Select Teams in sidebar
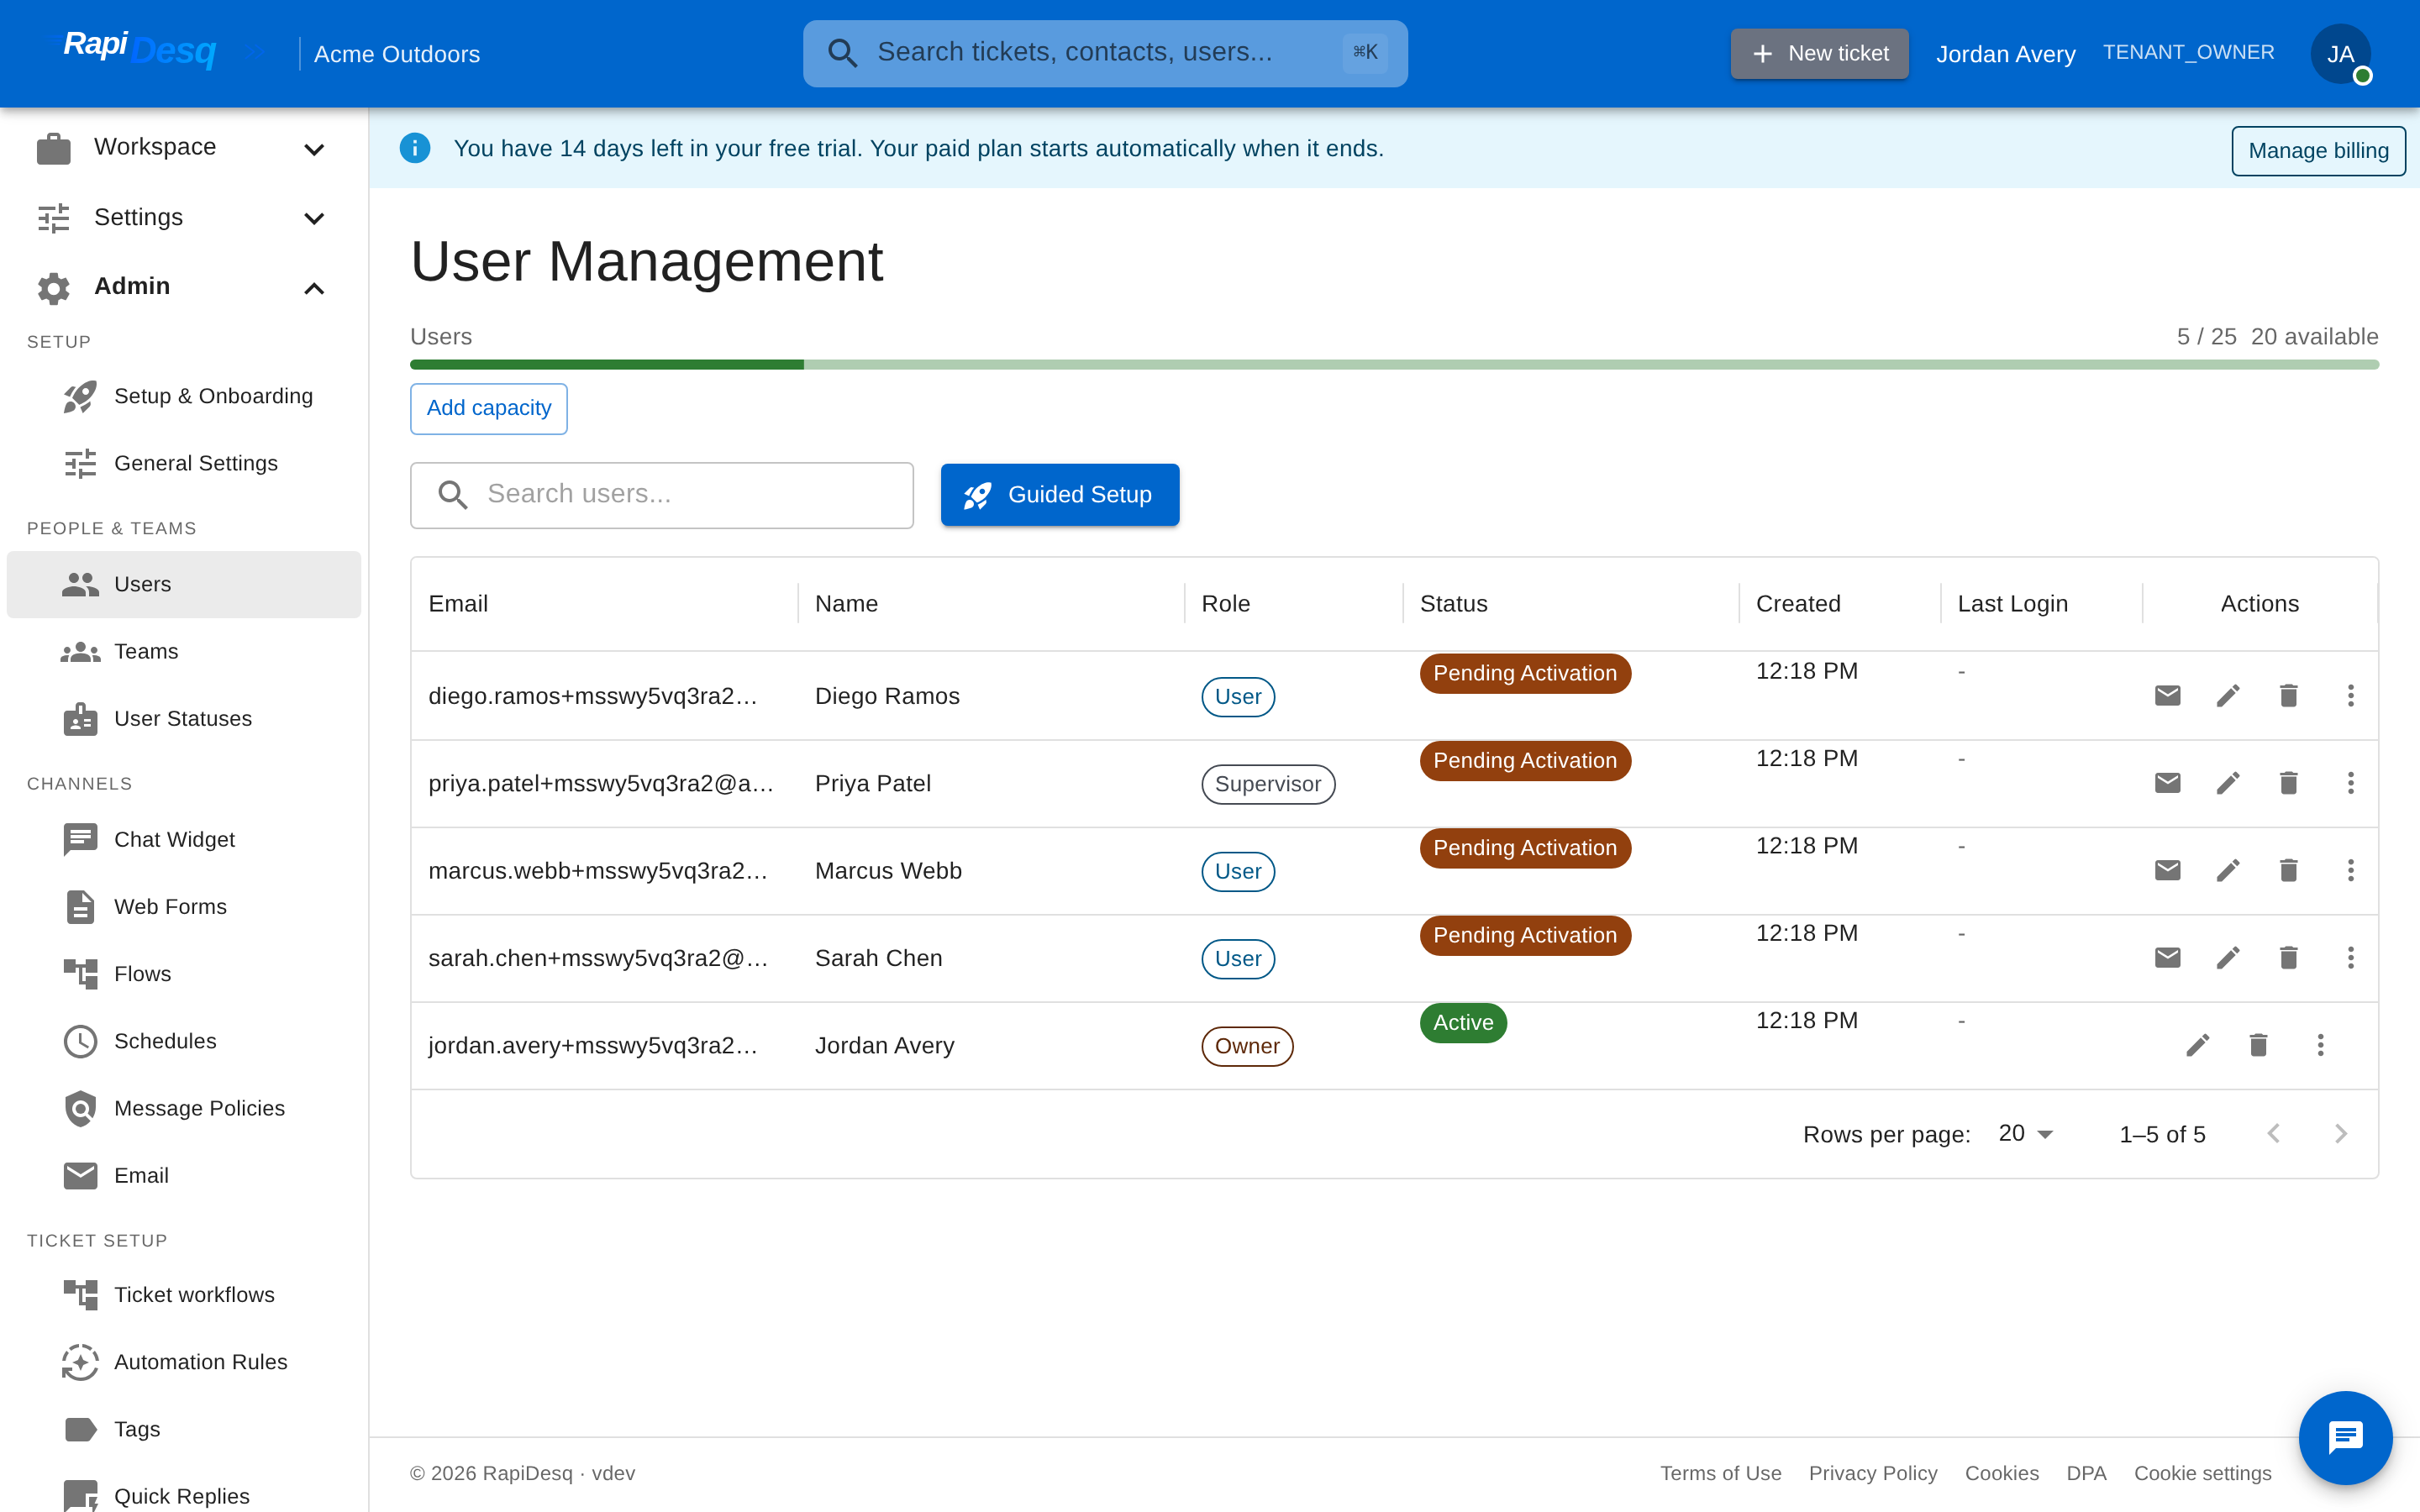The width and height of the screenshot is (2420, 1512). 184,651
